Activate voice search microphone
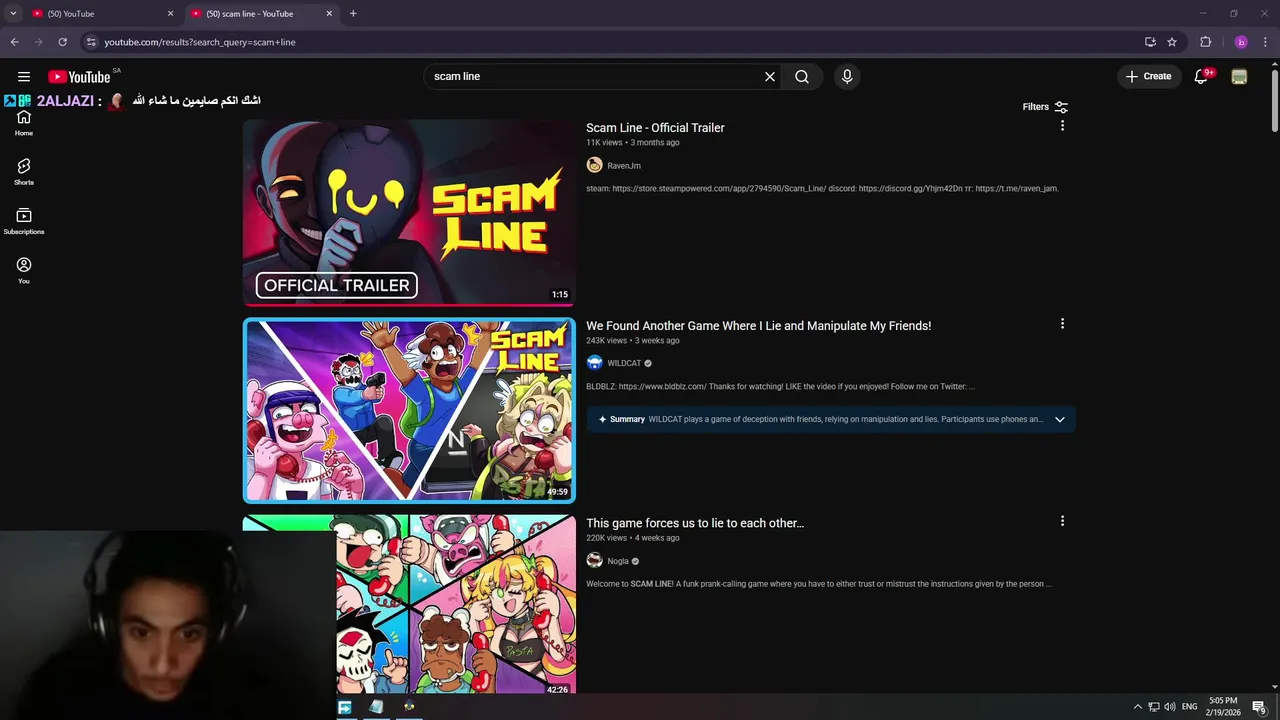The width and height of the screenshot is (1280, 720). [847, 77]
